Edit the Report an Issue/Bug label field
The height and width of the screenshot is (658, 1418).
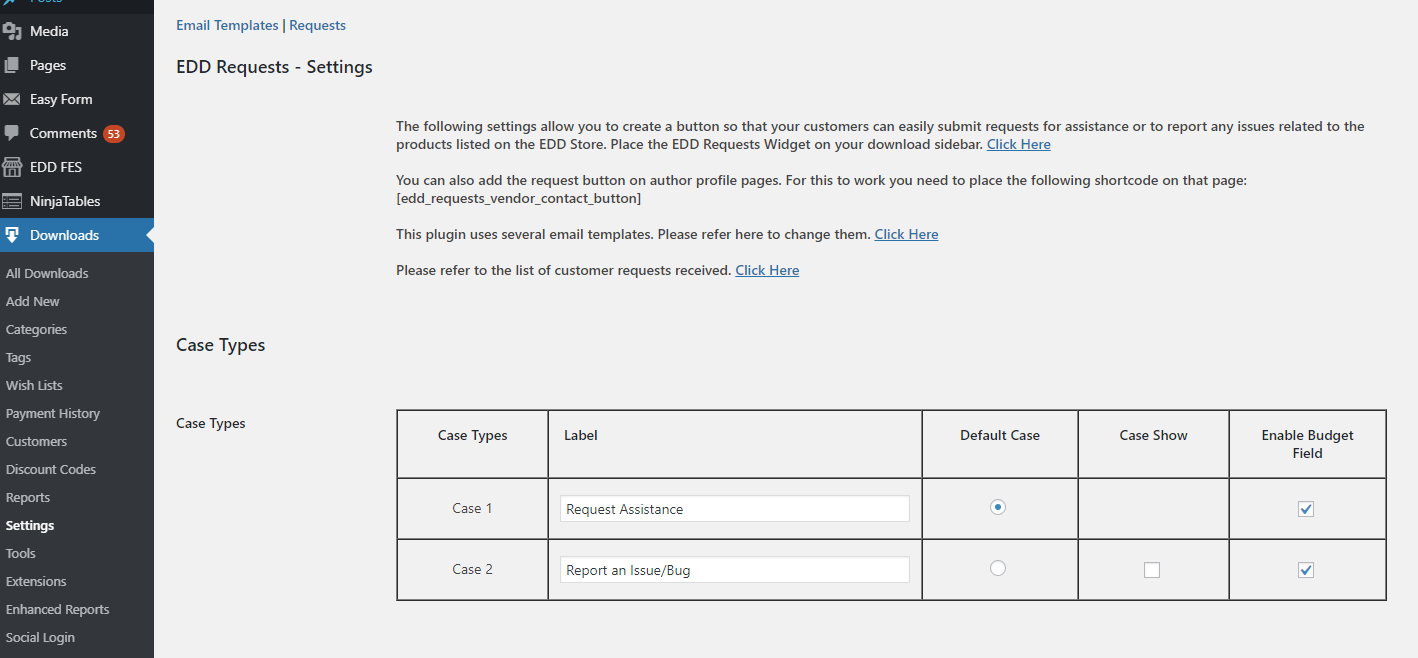point(735,570)
